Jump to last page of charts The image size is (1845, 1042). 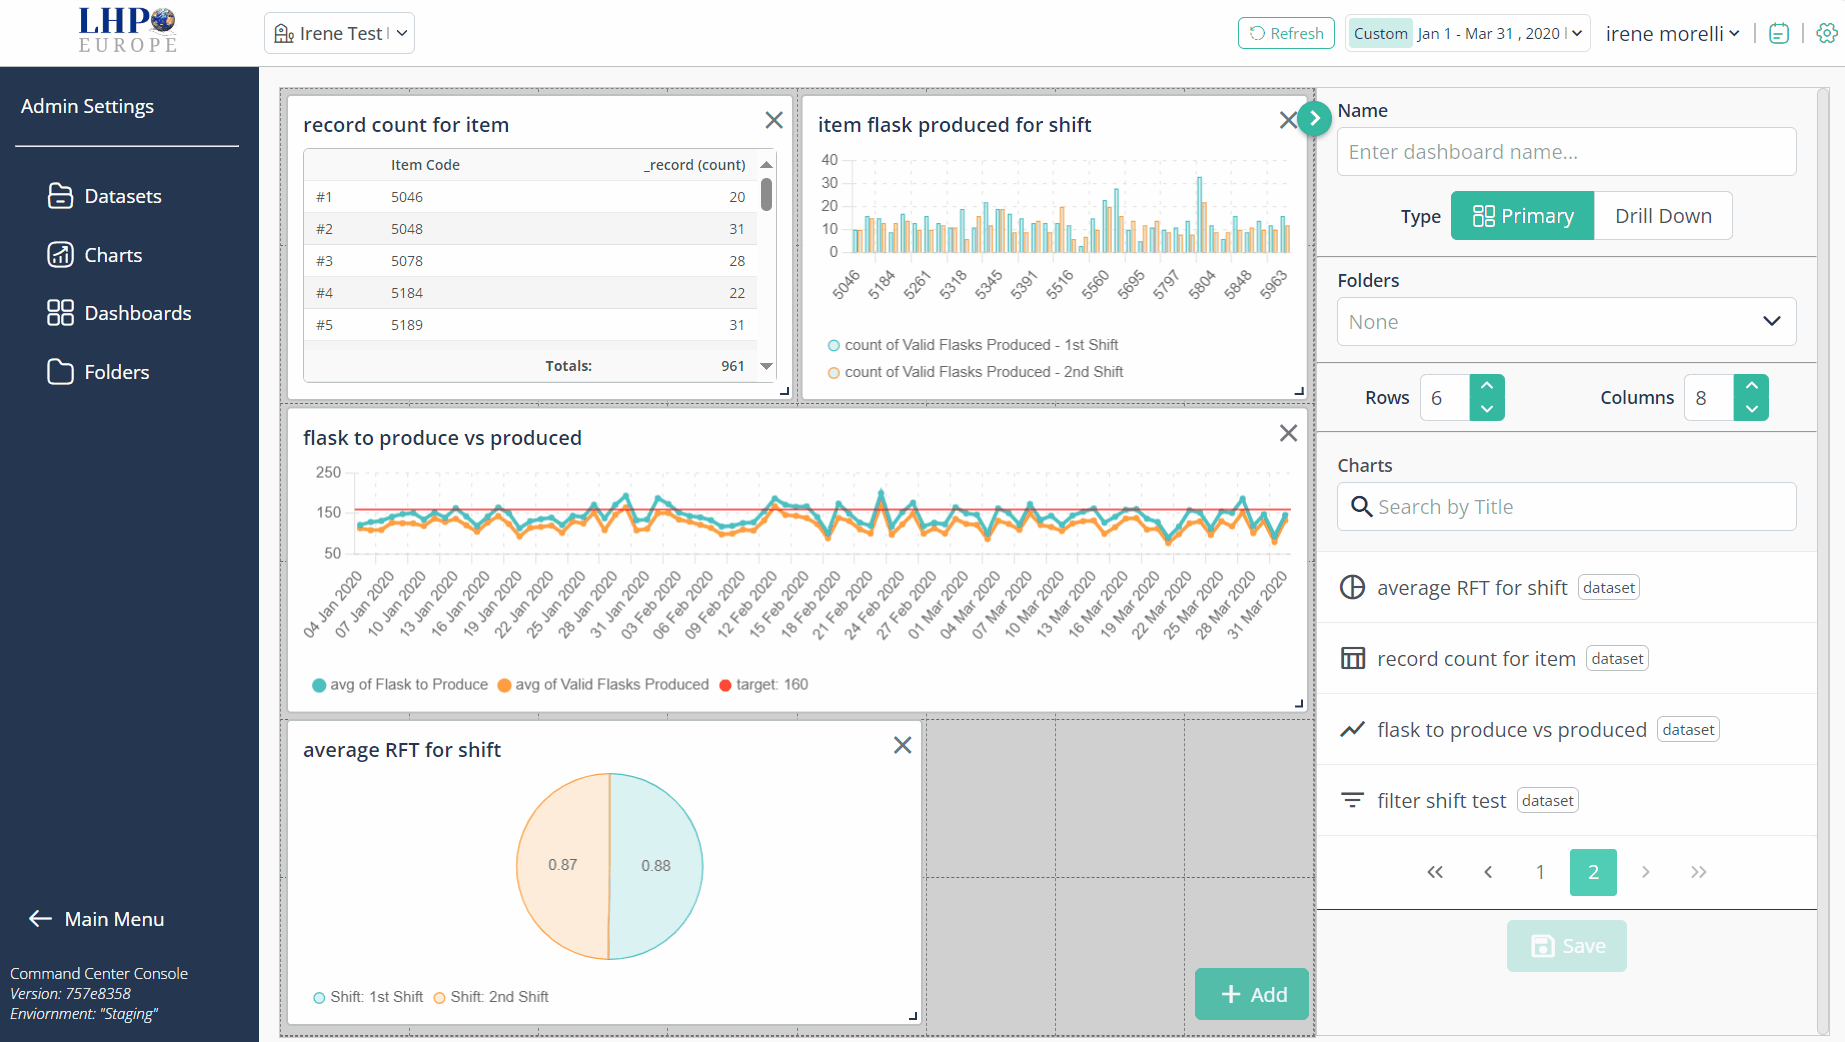point(1698,872)
